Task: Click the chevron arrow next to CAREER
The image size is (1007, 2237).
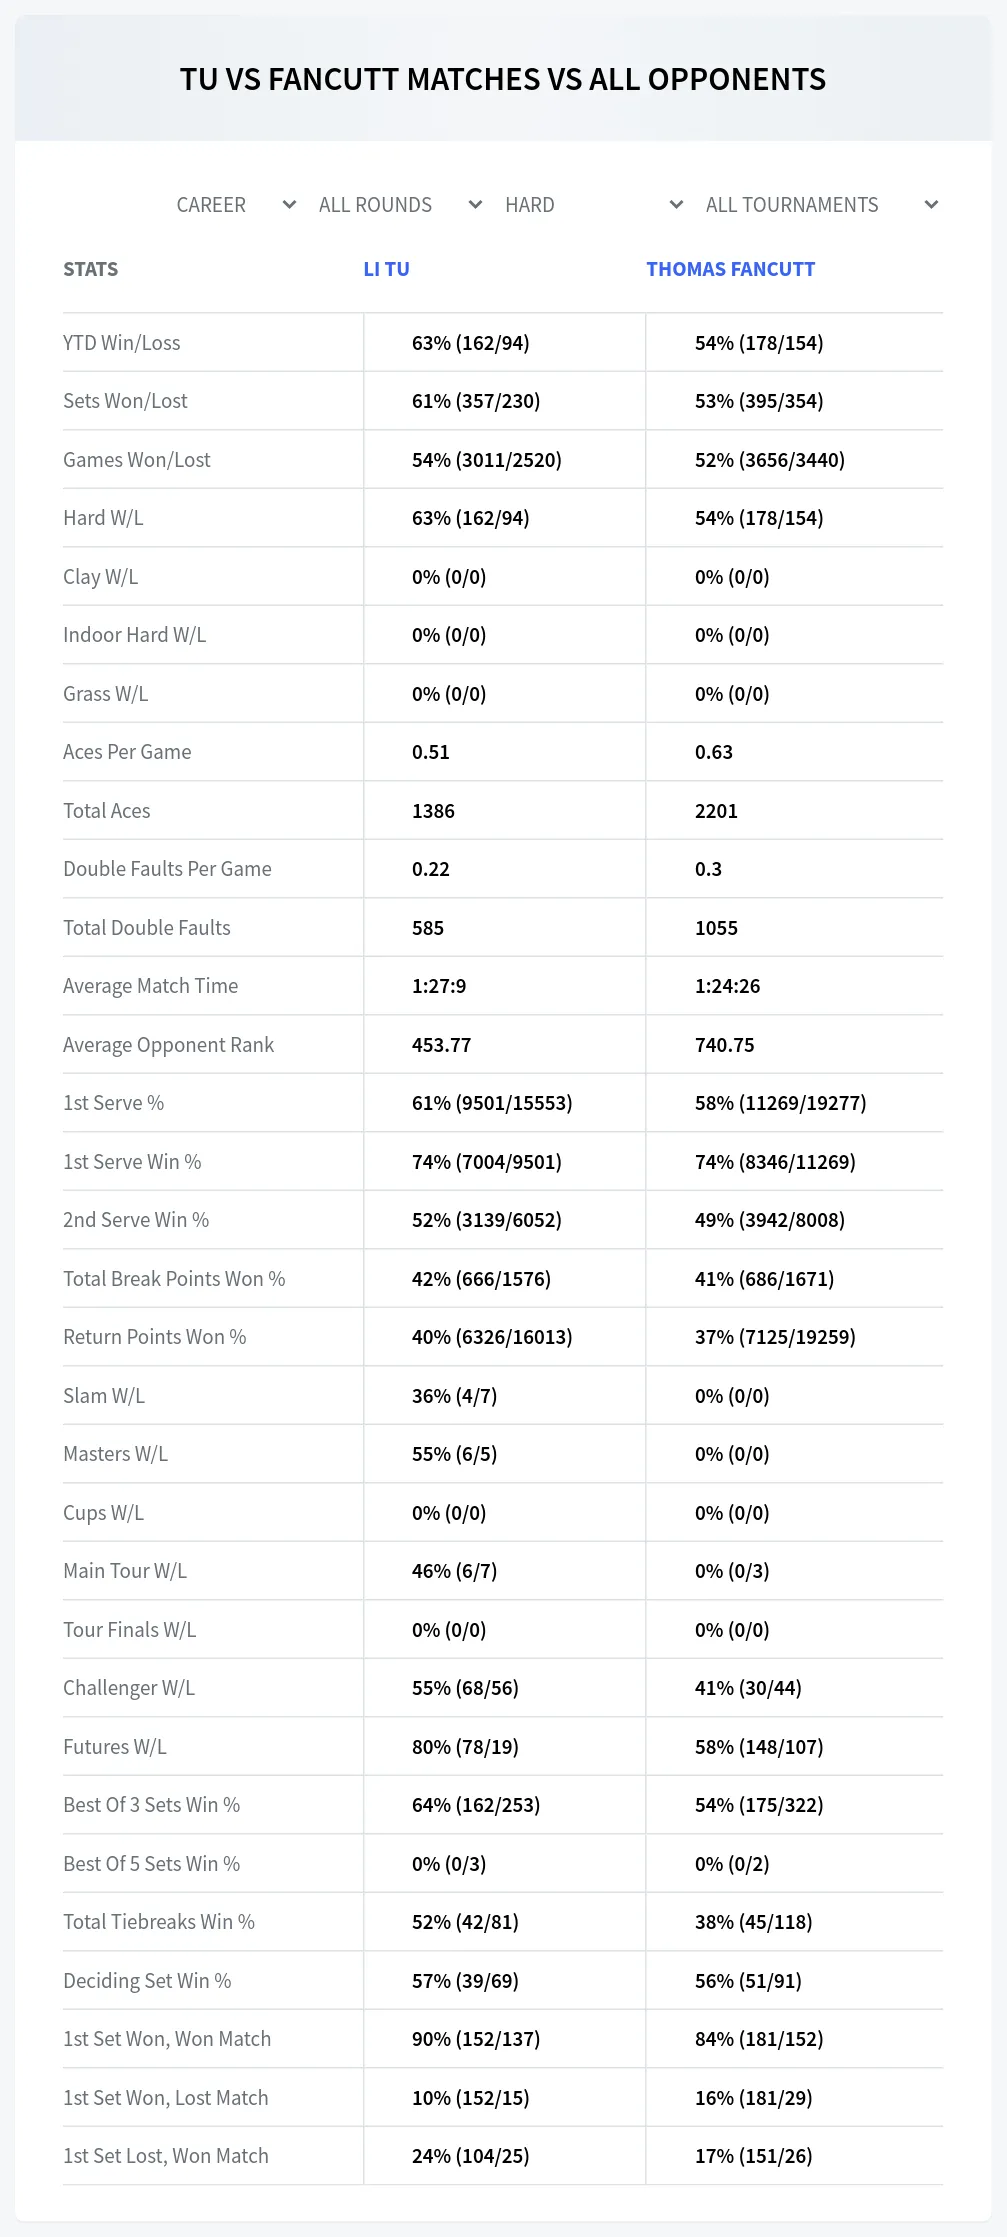Action: click(x=289, y=205)
